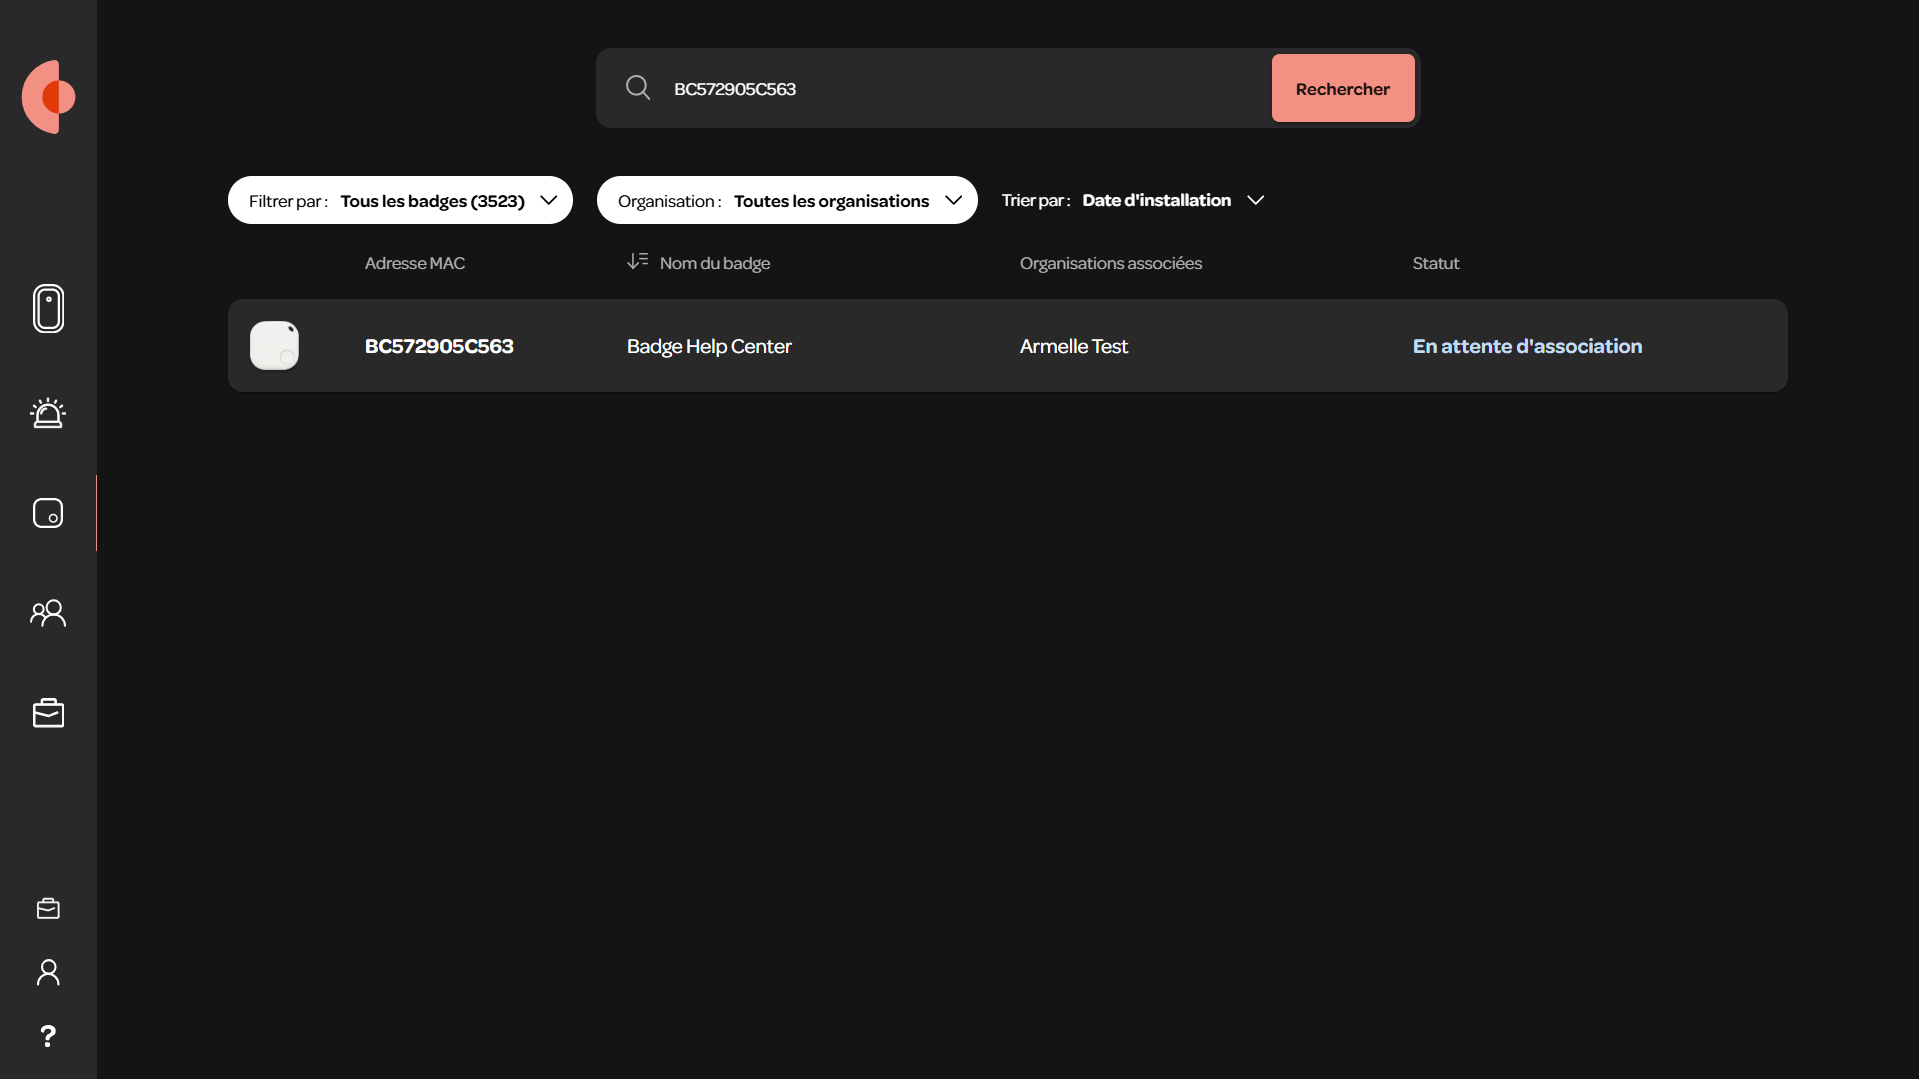Open the help question mark

point(48,1036)
